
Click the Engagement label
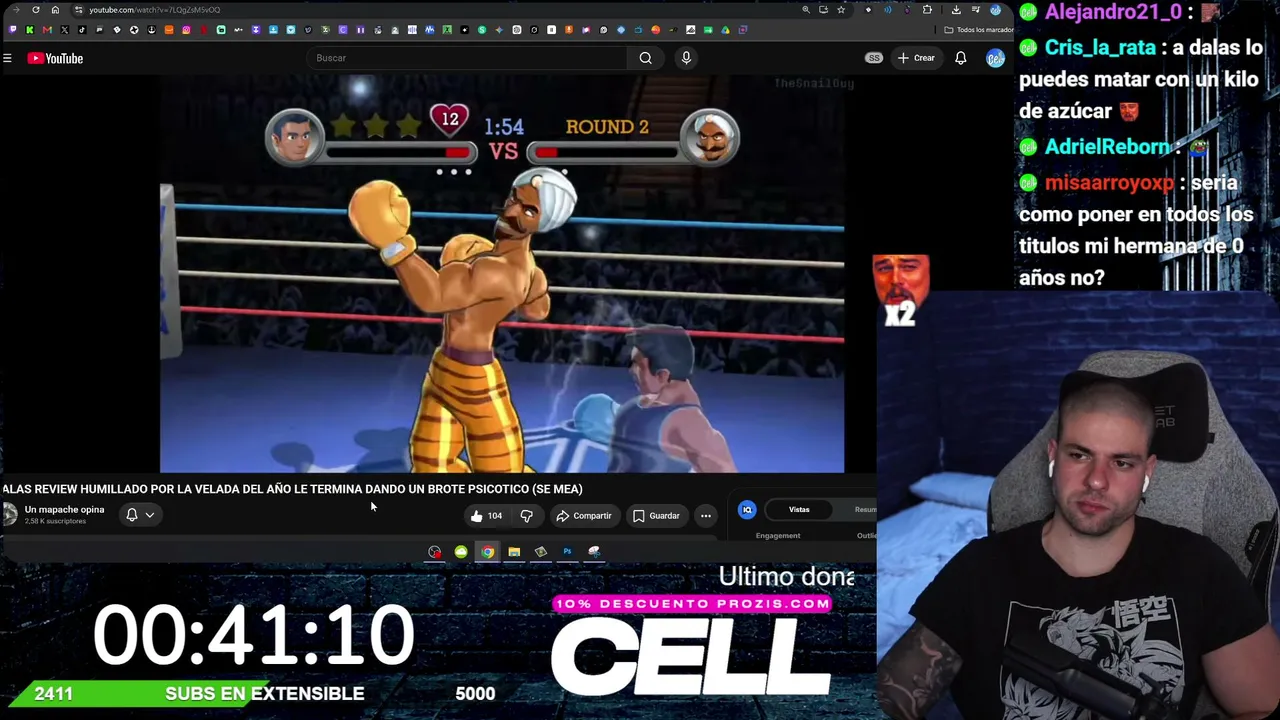778,536
